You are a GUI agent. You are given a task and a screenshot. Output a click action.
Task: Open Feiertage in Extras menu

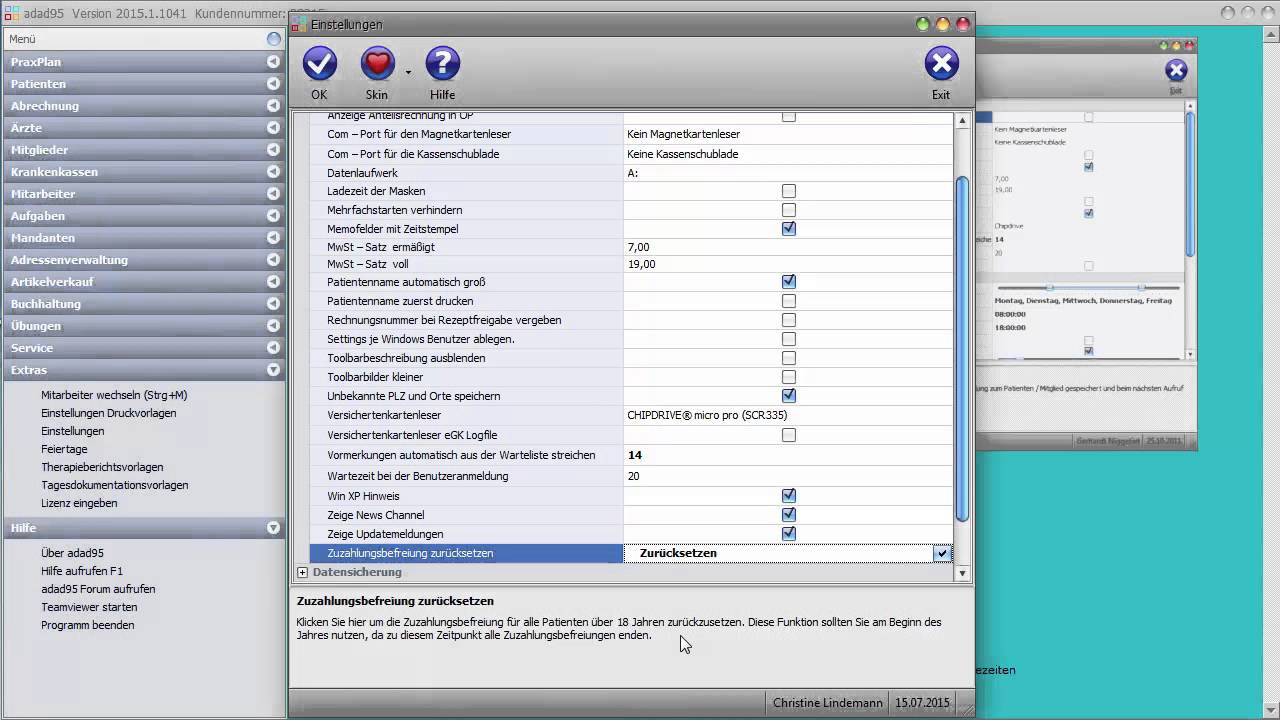(64, 449)
